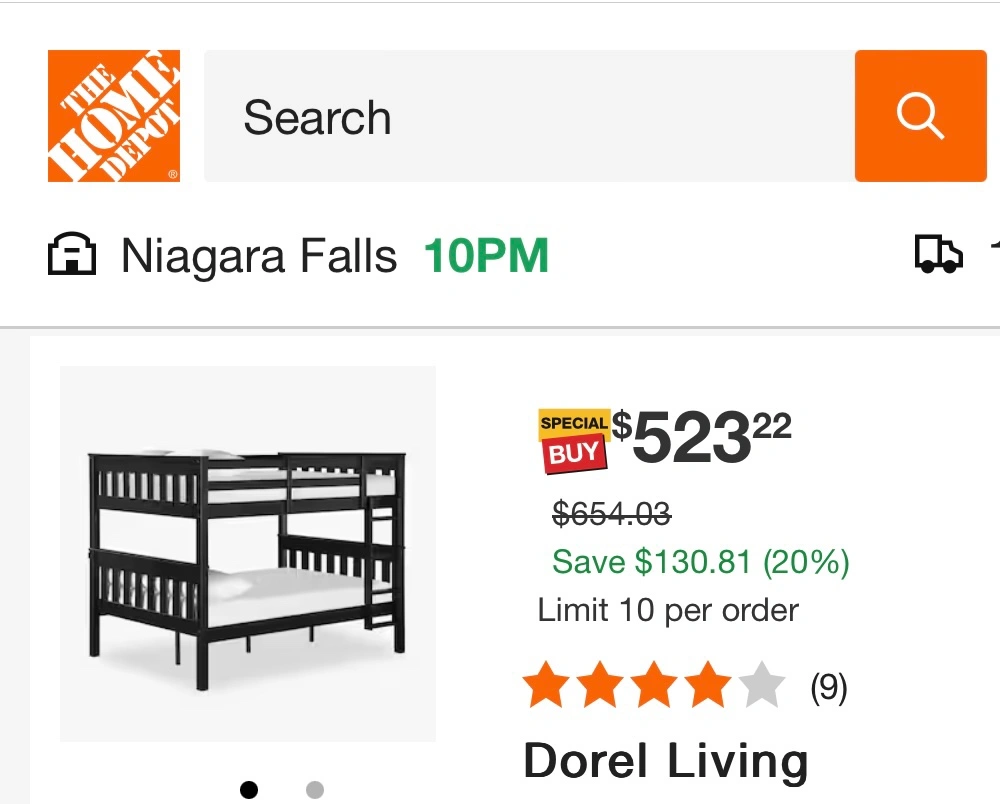
Task: Select the first black carousel dot
Action: (249, 790)
